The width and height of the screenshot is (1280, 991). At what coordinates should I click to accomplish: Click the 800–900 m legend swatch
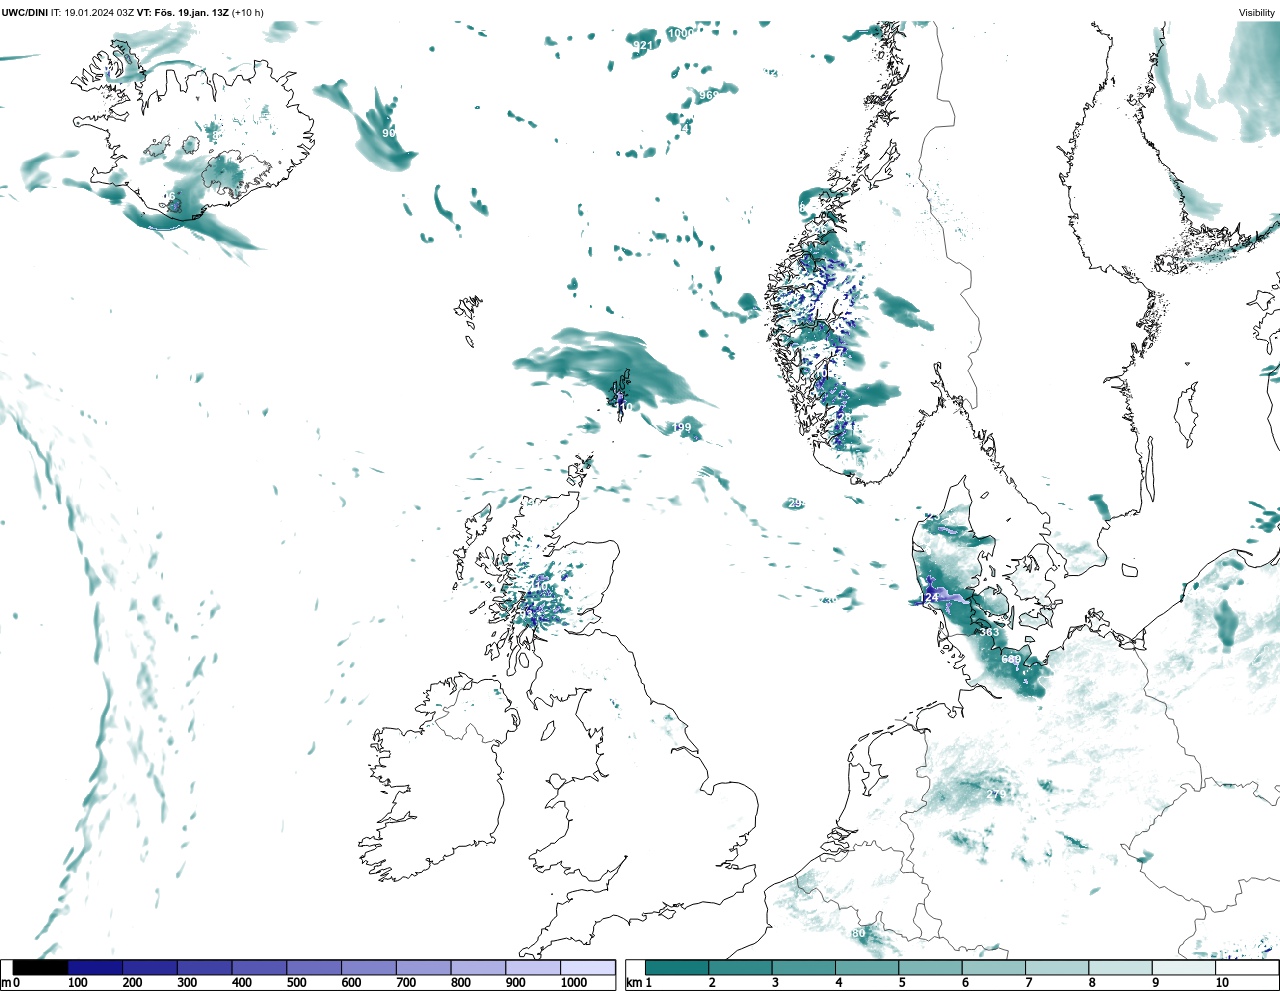pos(478,967)
